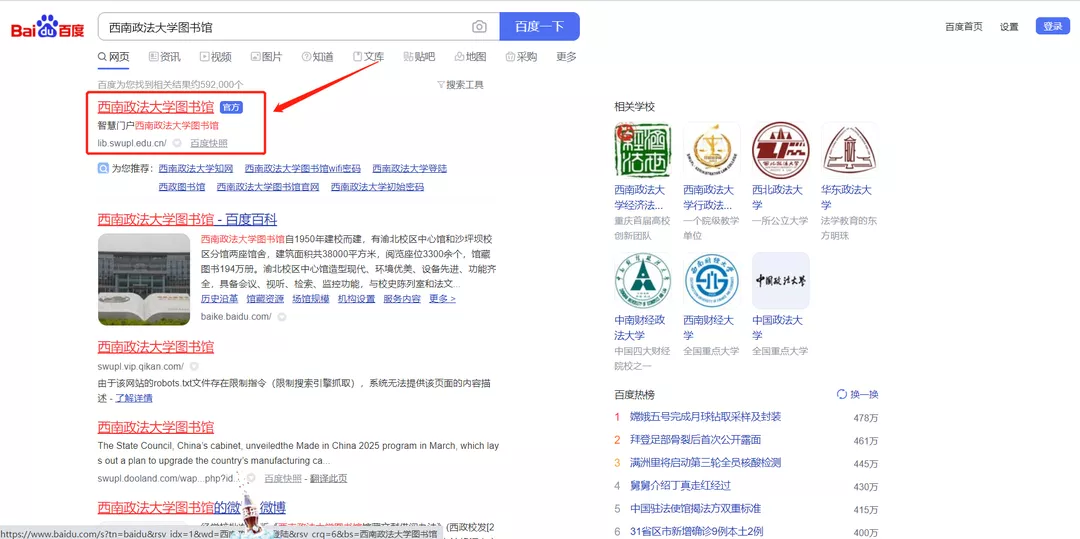1080x539 pixels.
Task: Switch to the 知道 tab
Action: [x=318, y=57]
